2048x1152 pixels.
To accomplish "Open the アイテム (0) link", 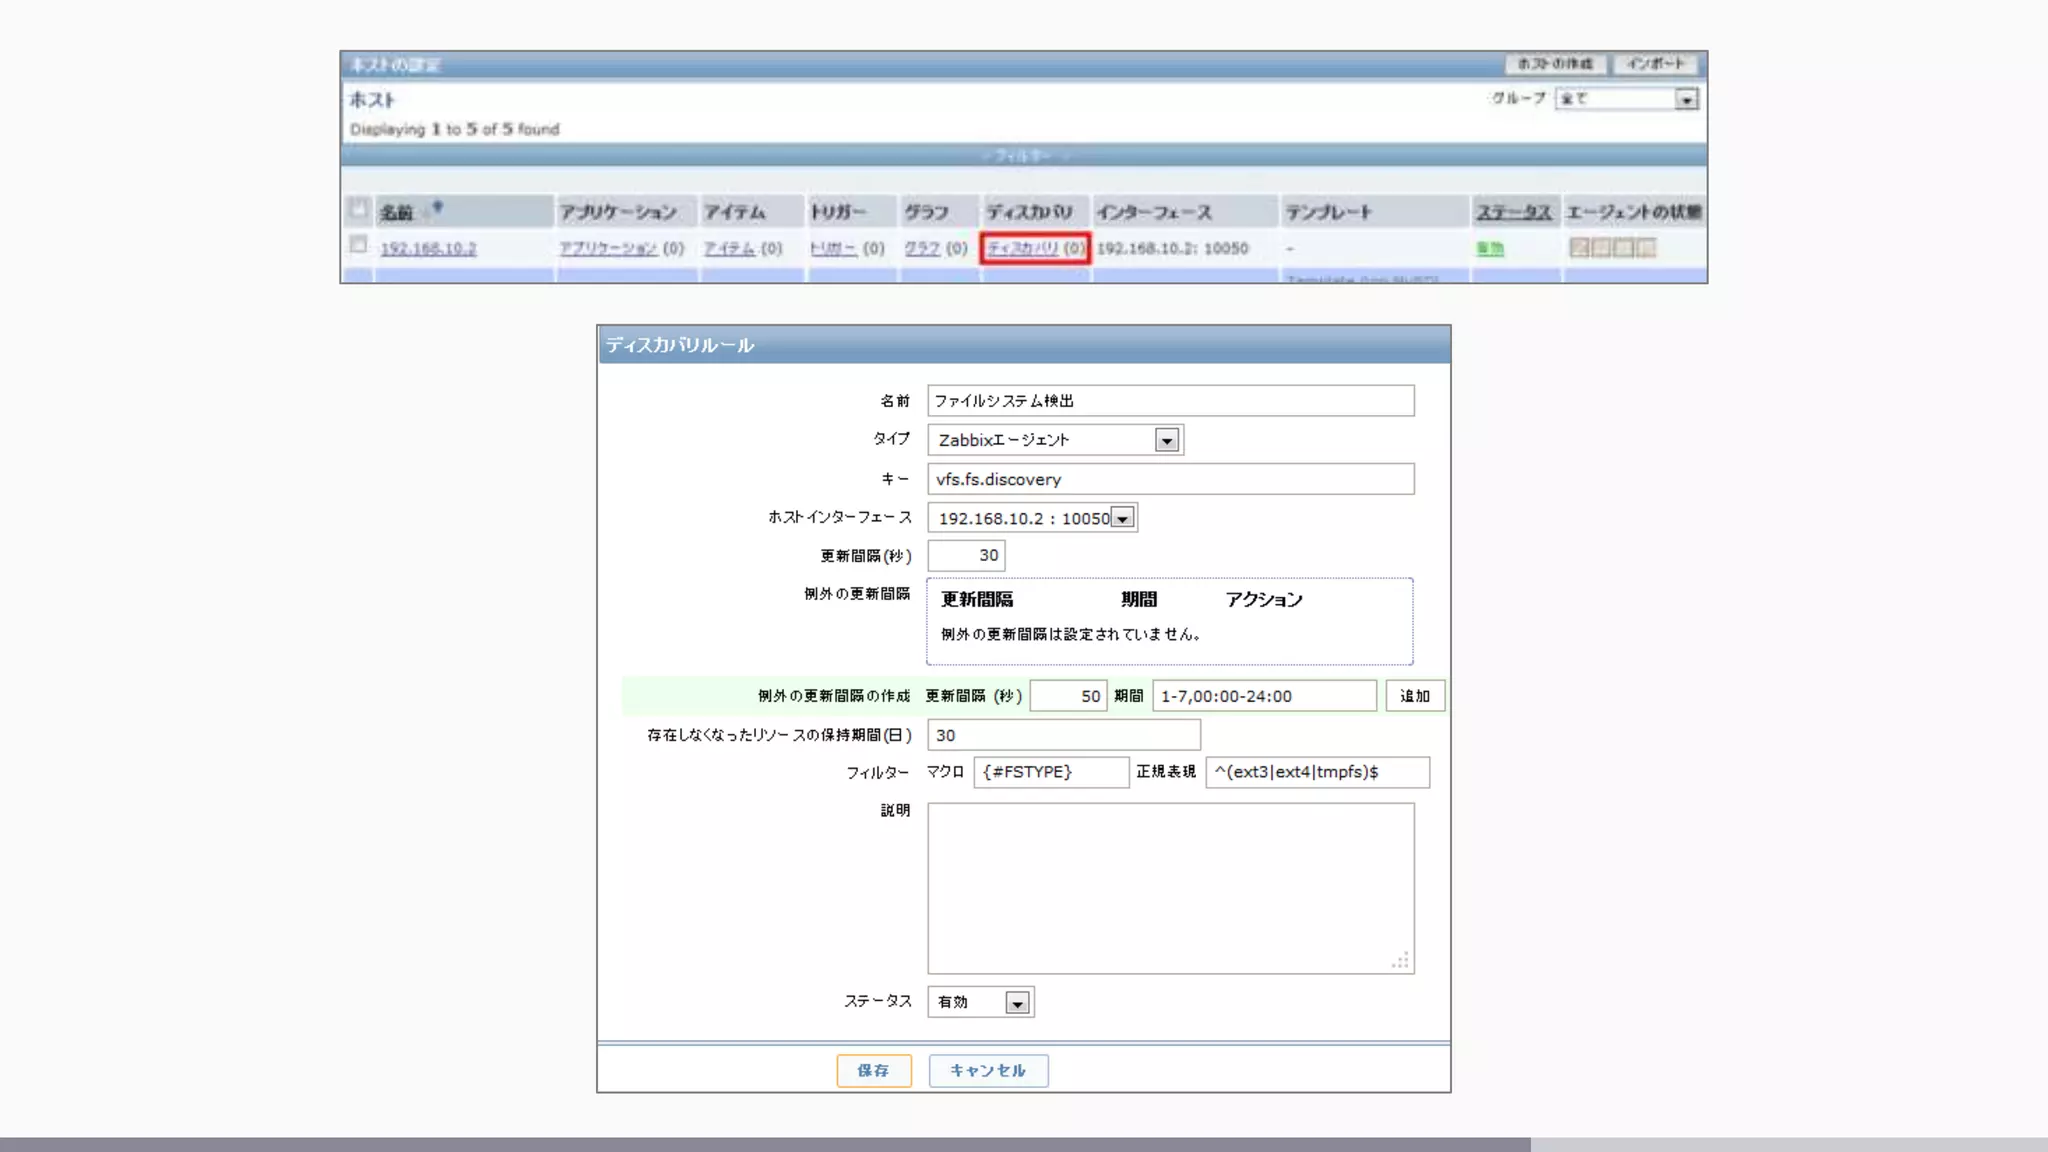I will (729, 248).
